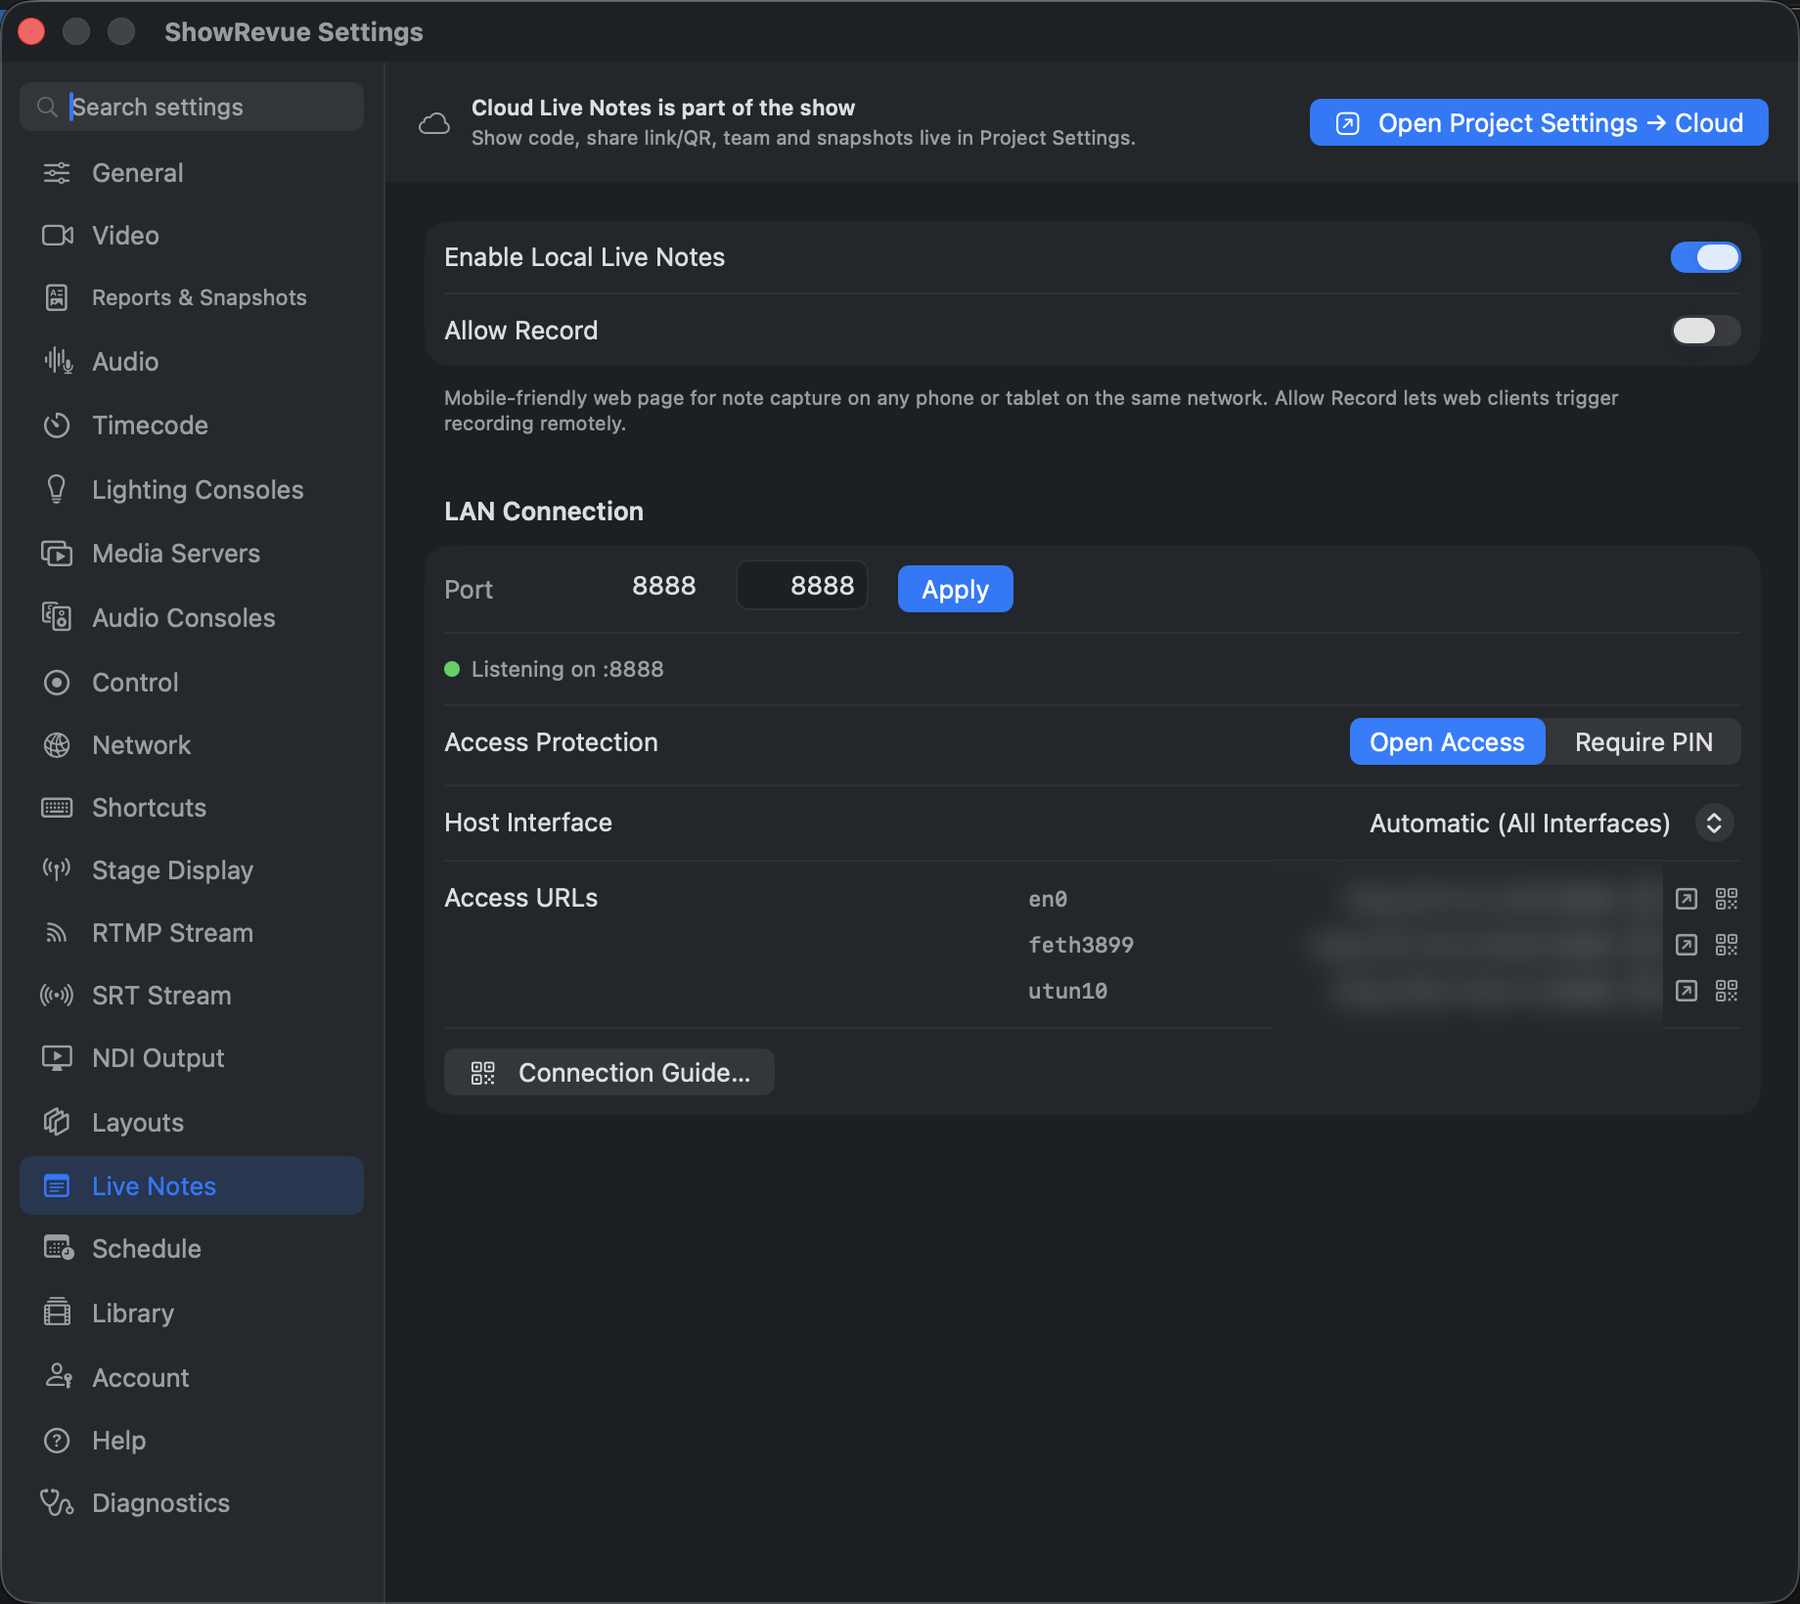The width and height of the screenshot is (1800, 1604).
Task: Open the en0 access URL in browser
Action: tap(1686, 899)
